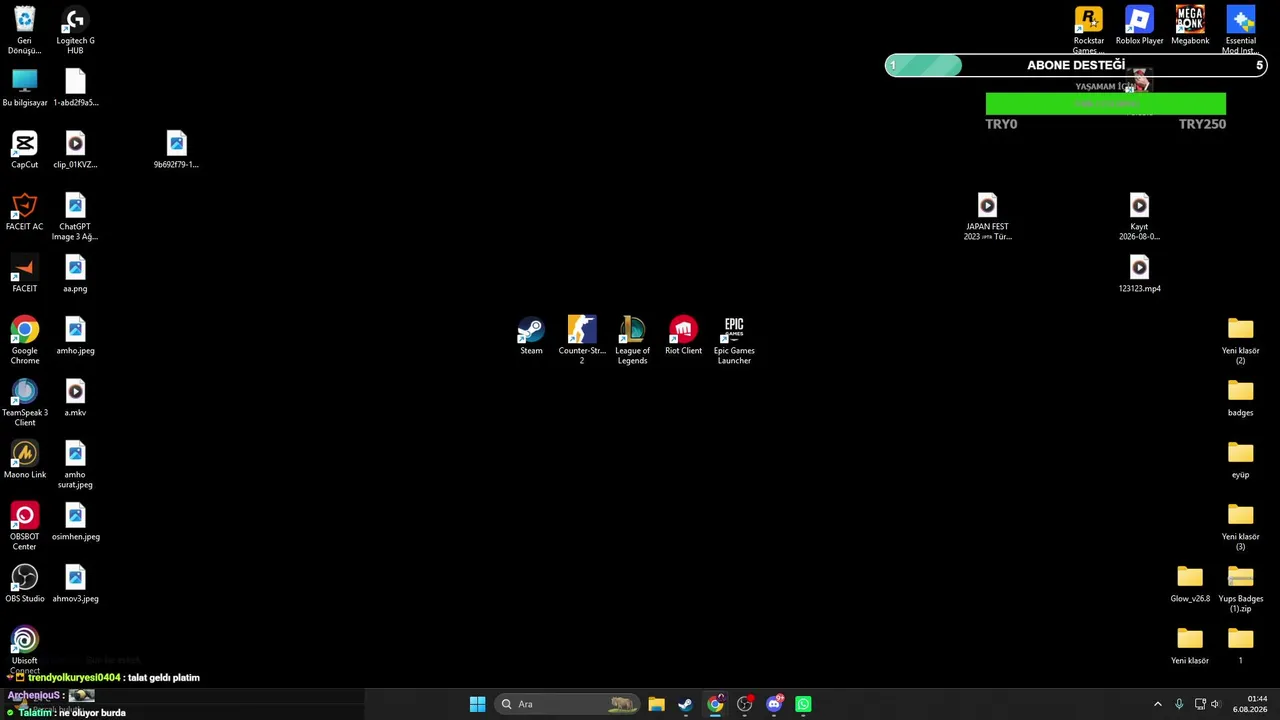Click the microphone tray icon

[x=1179, y=704]
